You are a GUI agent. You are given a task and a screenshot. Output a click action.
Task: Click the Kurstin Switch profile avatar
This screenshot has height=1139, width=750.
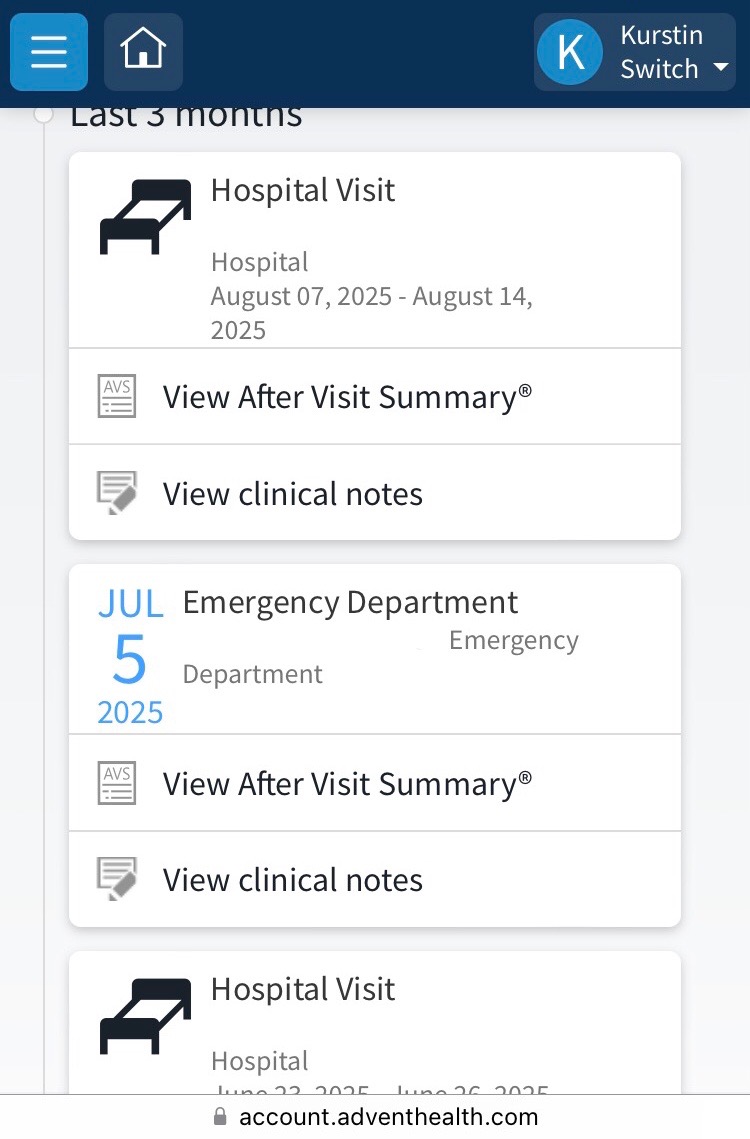[570, 52]
